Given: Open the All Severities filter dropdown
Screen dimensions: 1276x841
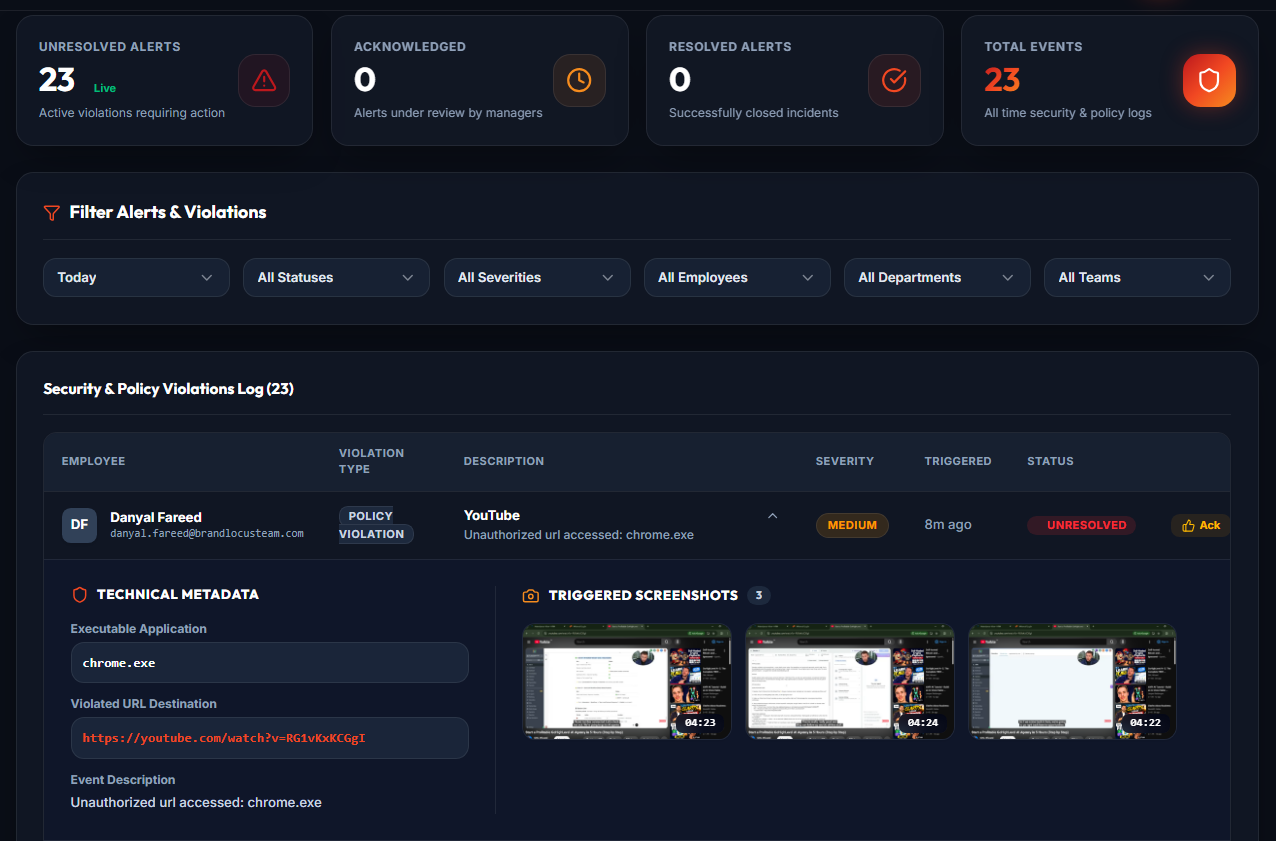Looking at the screenshot, I should 537,278.
